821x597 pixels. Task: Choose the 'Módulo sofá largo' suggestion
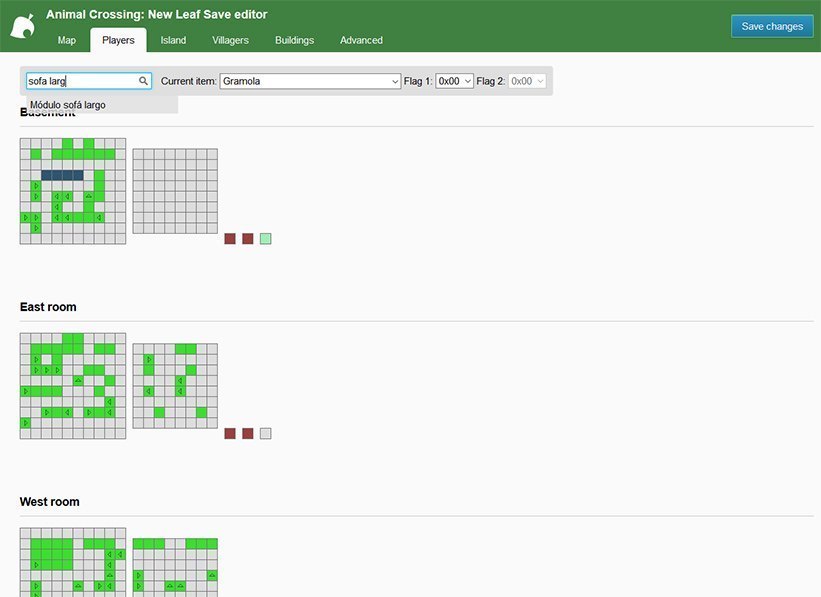(x=102, y=105)
